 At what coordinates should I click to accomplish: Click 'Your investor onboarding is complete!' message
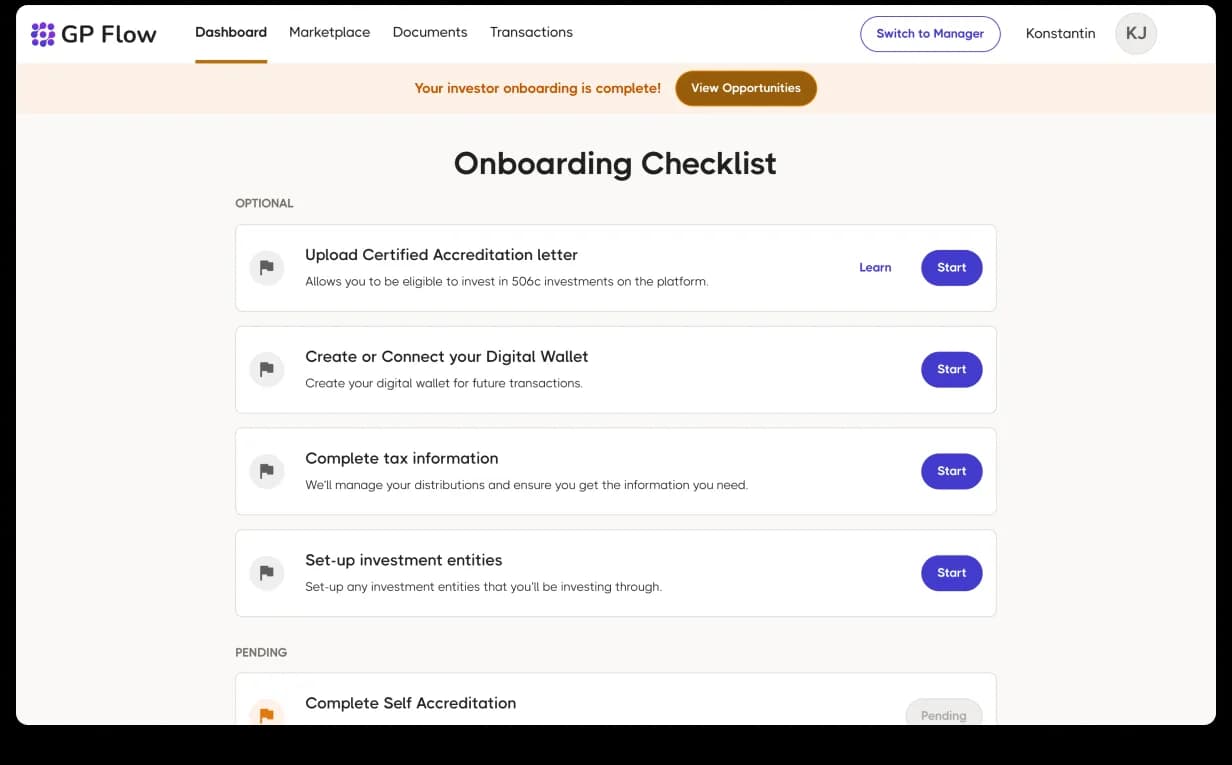click(538, 88)
